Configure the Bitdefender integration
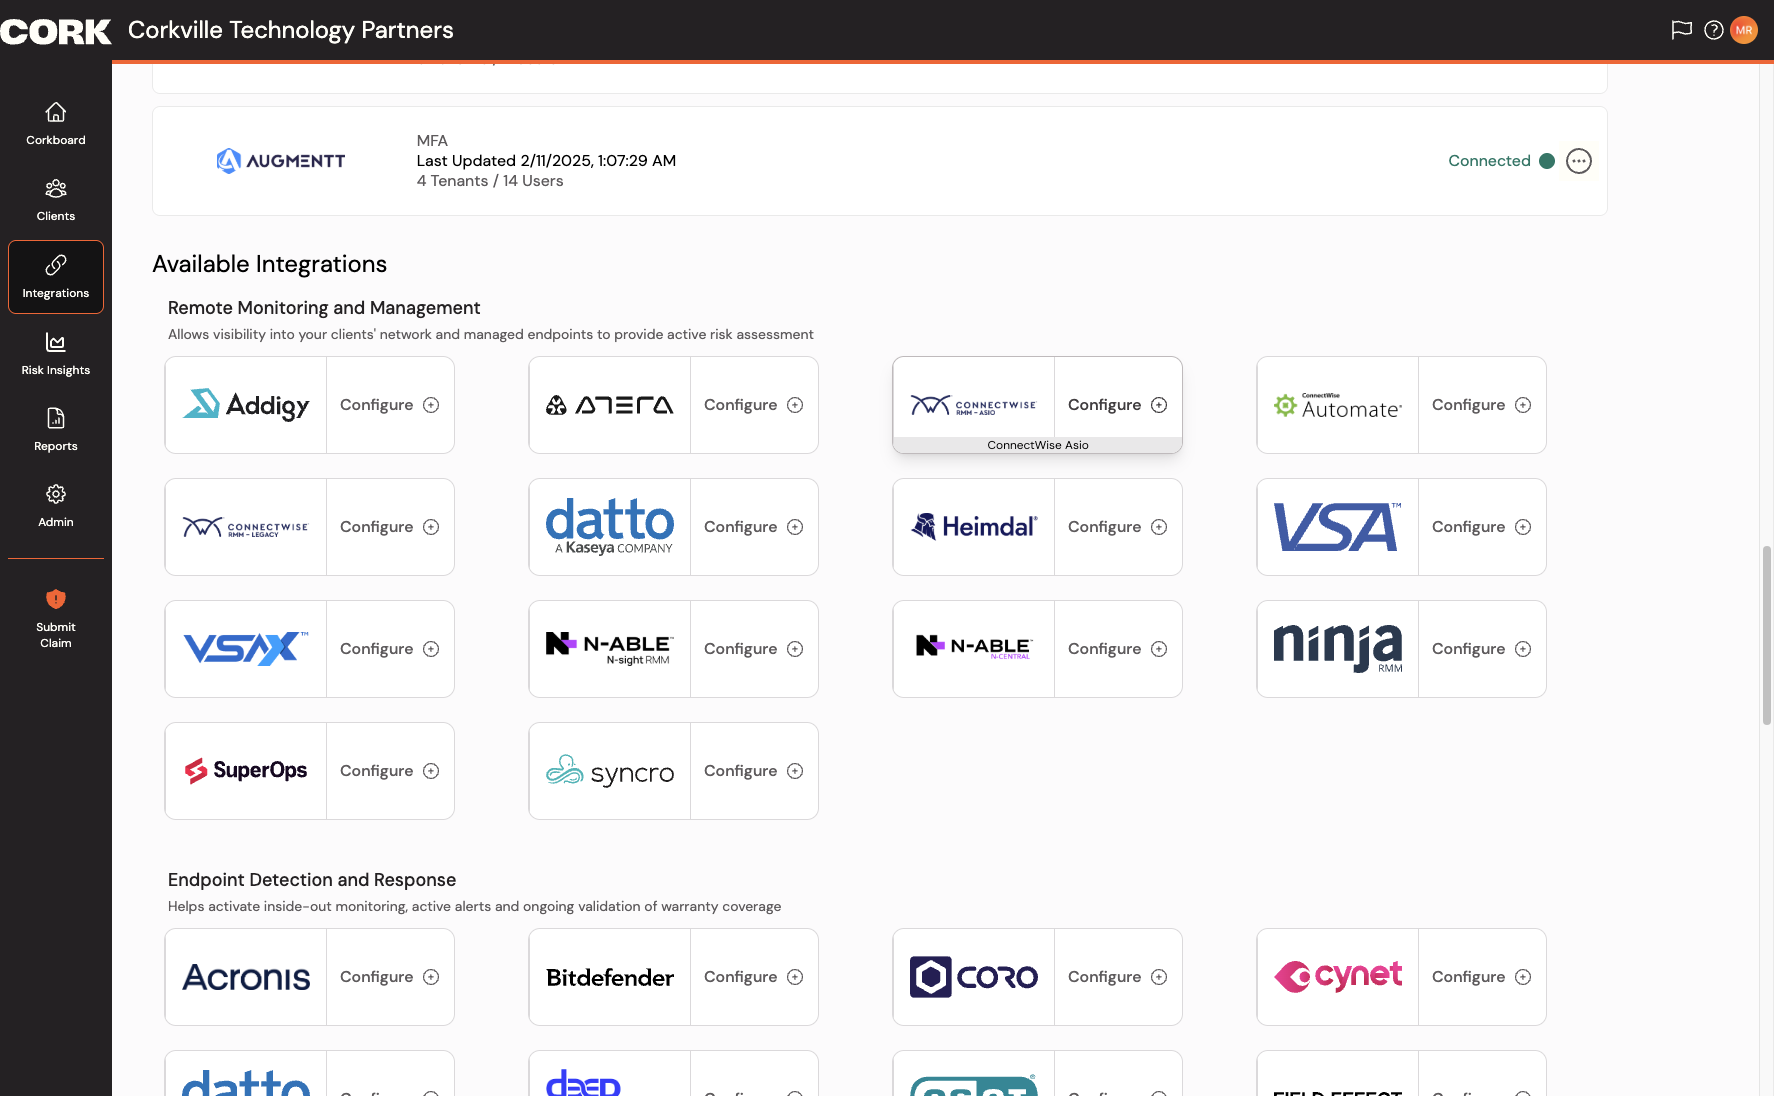Image resolution: width=1774 pixels, height=1096 pixels. [754, 977]
